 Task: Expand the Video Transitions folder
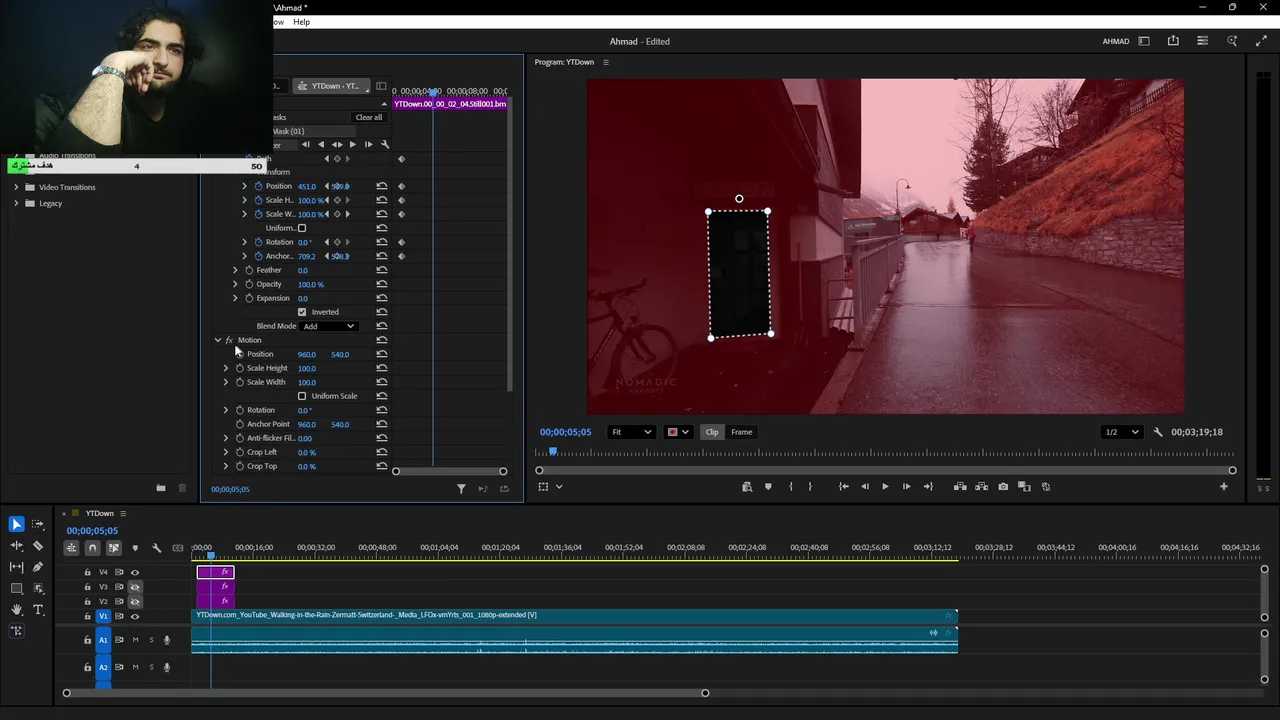16,187
